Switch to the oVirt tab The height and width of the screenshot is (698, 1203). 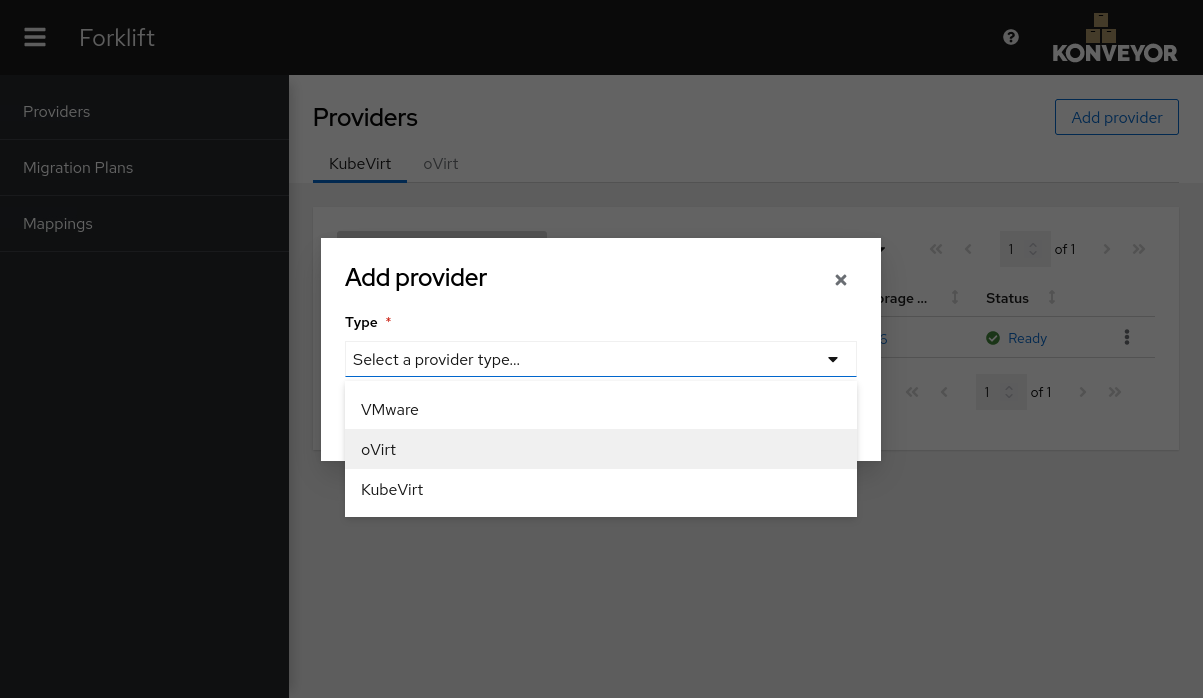(441, 163)
